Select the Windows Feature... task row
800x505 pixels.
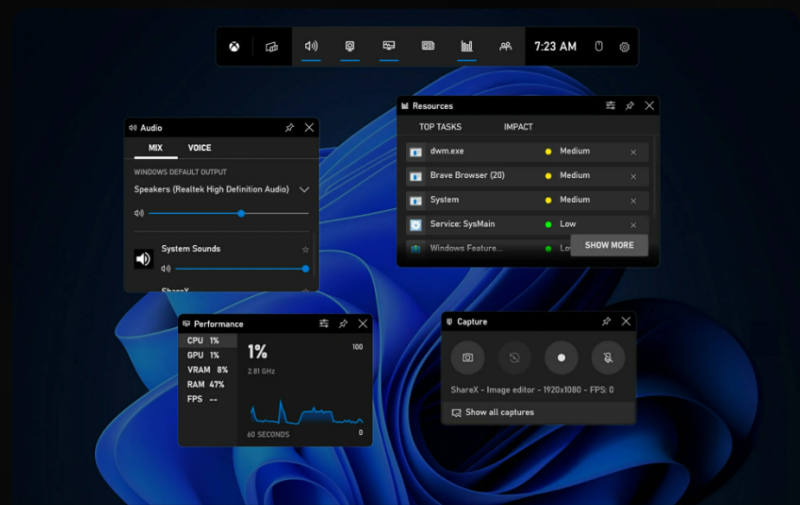pyautogui.click(x=488, y=249)
